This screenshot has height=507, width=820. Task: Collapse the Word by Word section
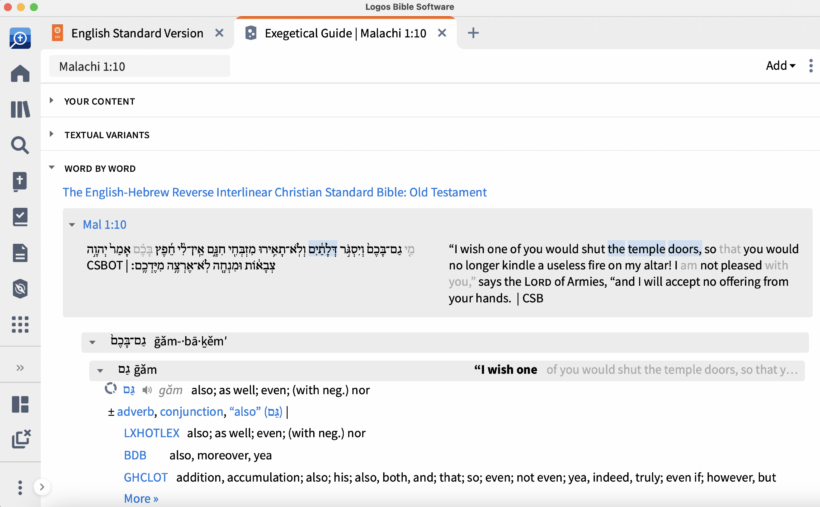coord(51,167)
